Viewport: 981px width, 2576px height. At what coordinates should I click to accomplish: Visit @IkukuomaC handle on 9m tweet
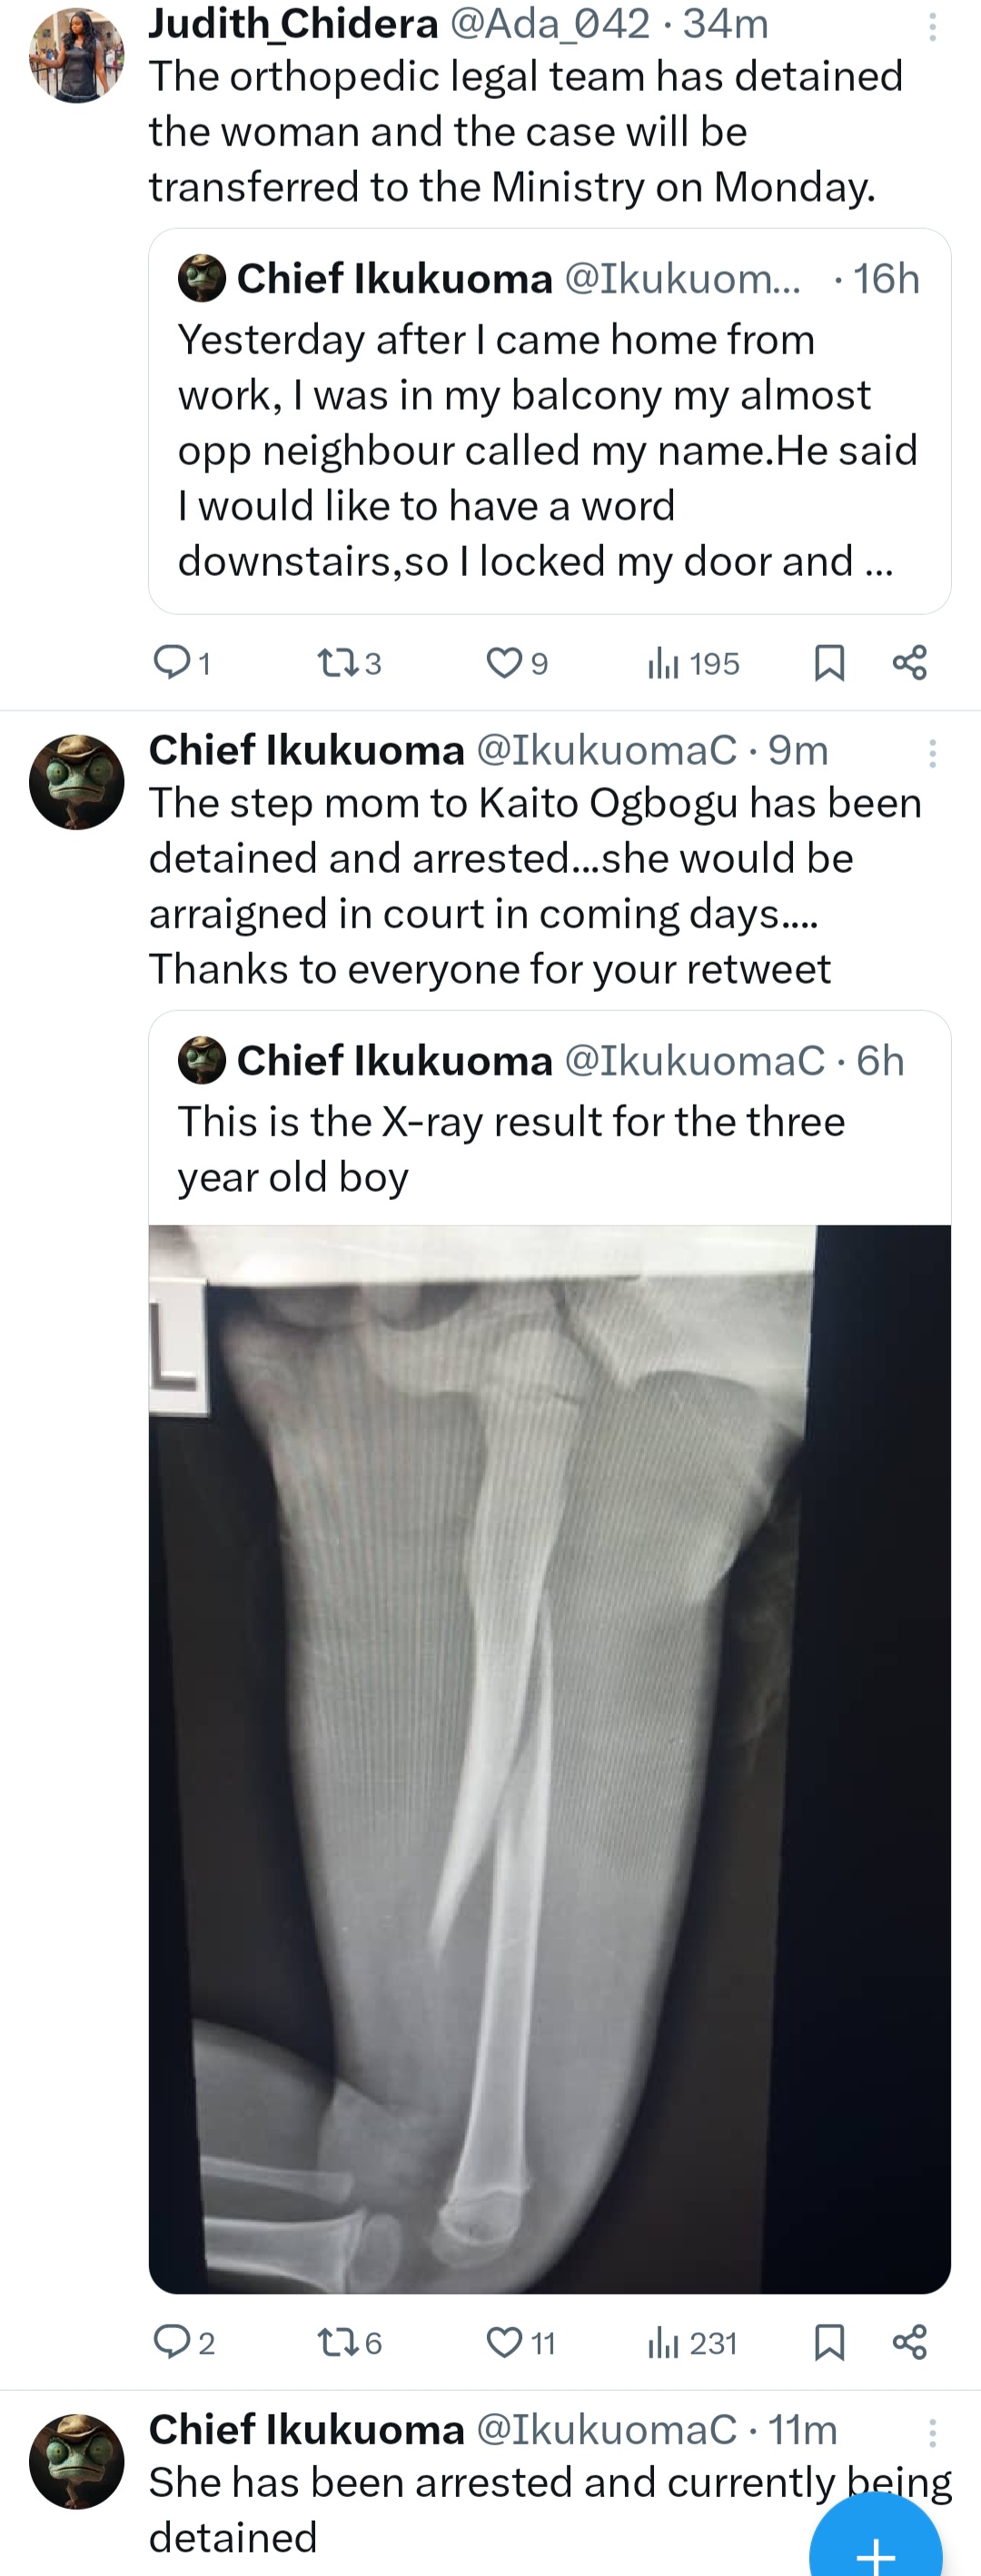[606, 750]
